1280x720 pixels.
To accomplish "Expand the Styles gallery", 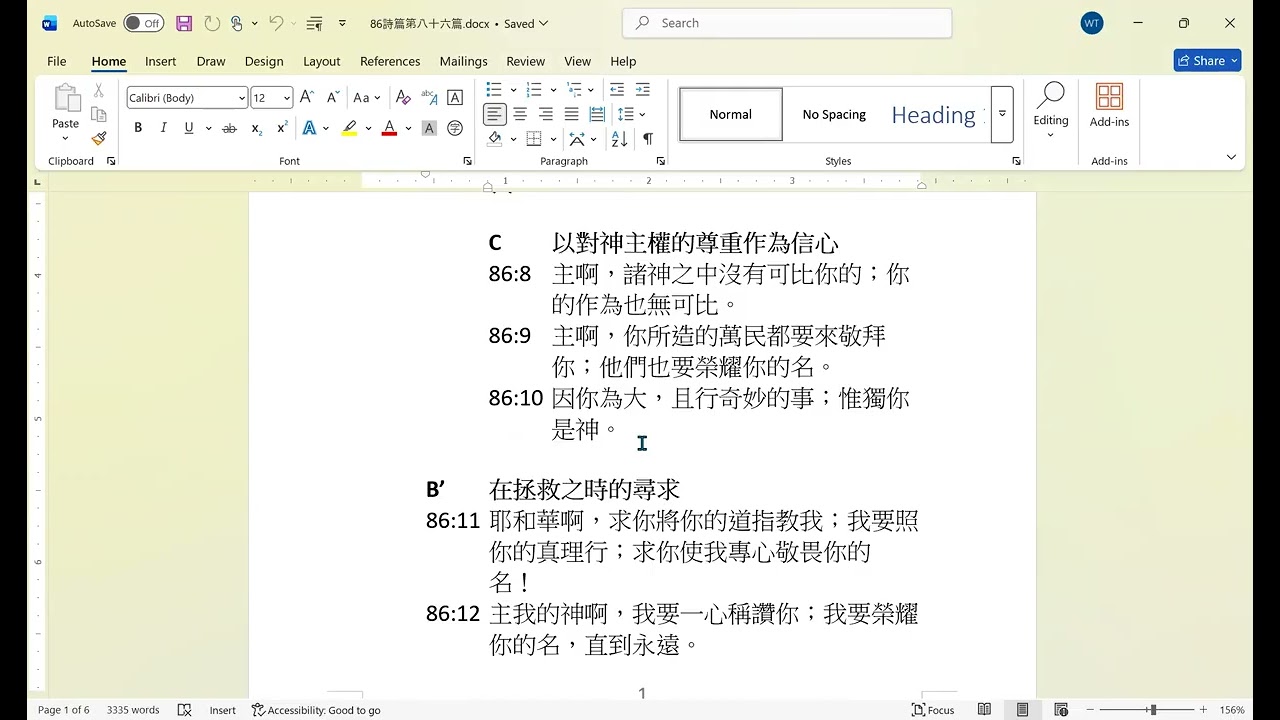I will click(x=1002, y=114).
